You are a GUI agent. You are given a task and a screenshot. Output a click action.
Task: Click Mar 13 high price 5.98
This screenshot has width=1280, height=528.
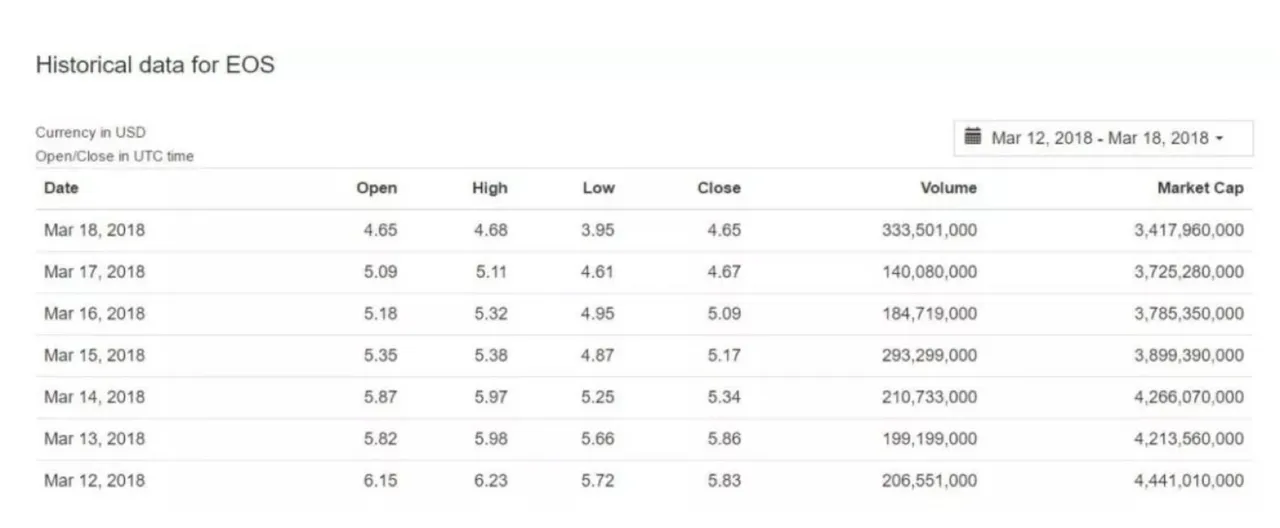[491, 439]
